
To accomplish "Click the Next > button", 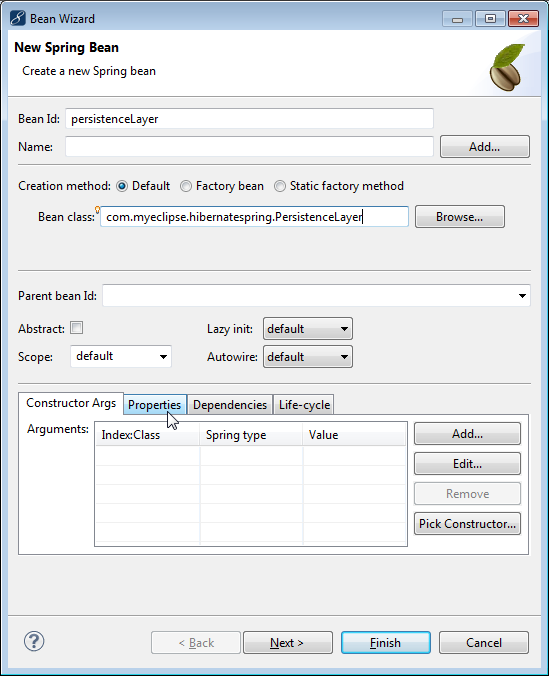I will (288, 643).
